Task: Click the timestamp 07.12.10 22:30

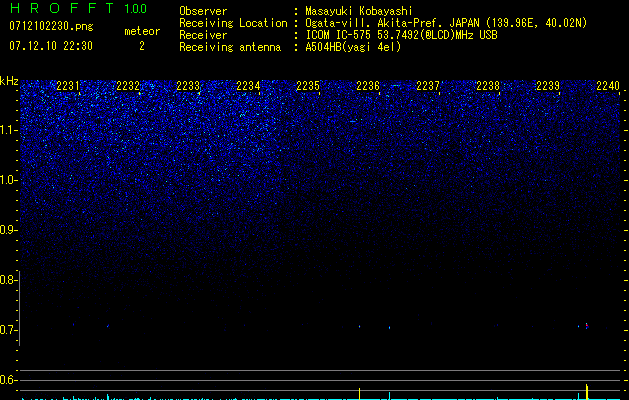Action: click(x=51, y=46)
